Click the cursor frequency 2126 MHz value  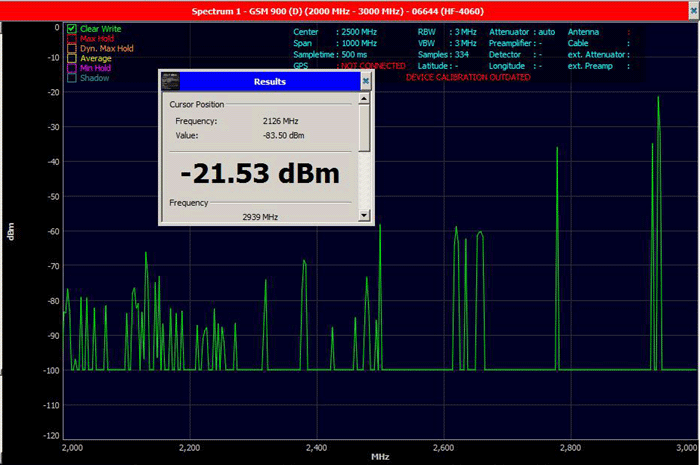280,121
